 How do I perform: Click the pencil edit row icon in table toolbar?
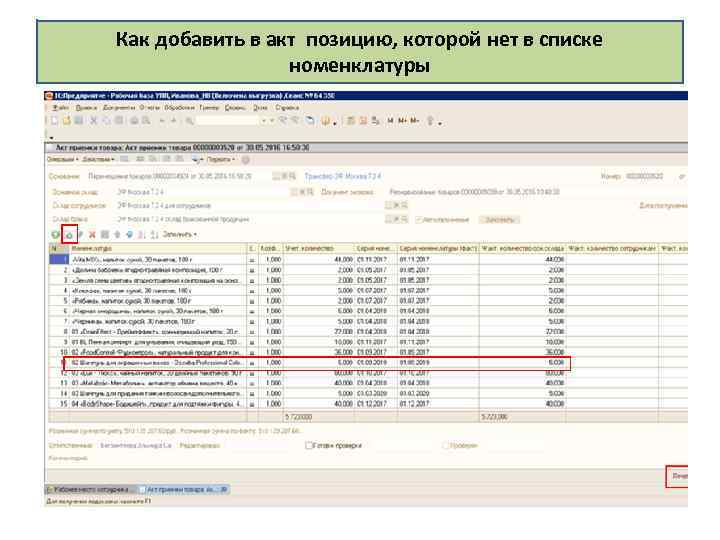(80, 235)
